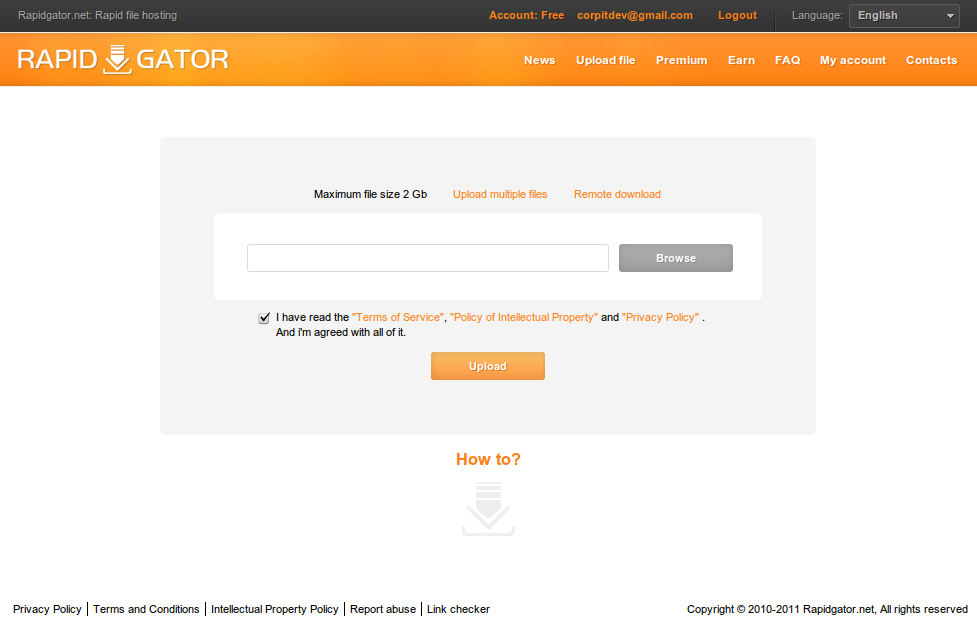Click the Rapidgator logo
Viewport: 977px width, 627px height.
click(x=123, y=59)
